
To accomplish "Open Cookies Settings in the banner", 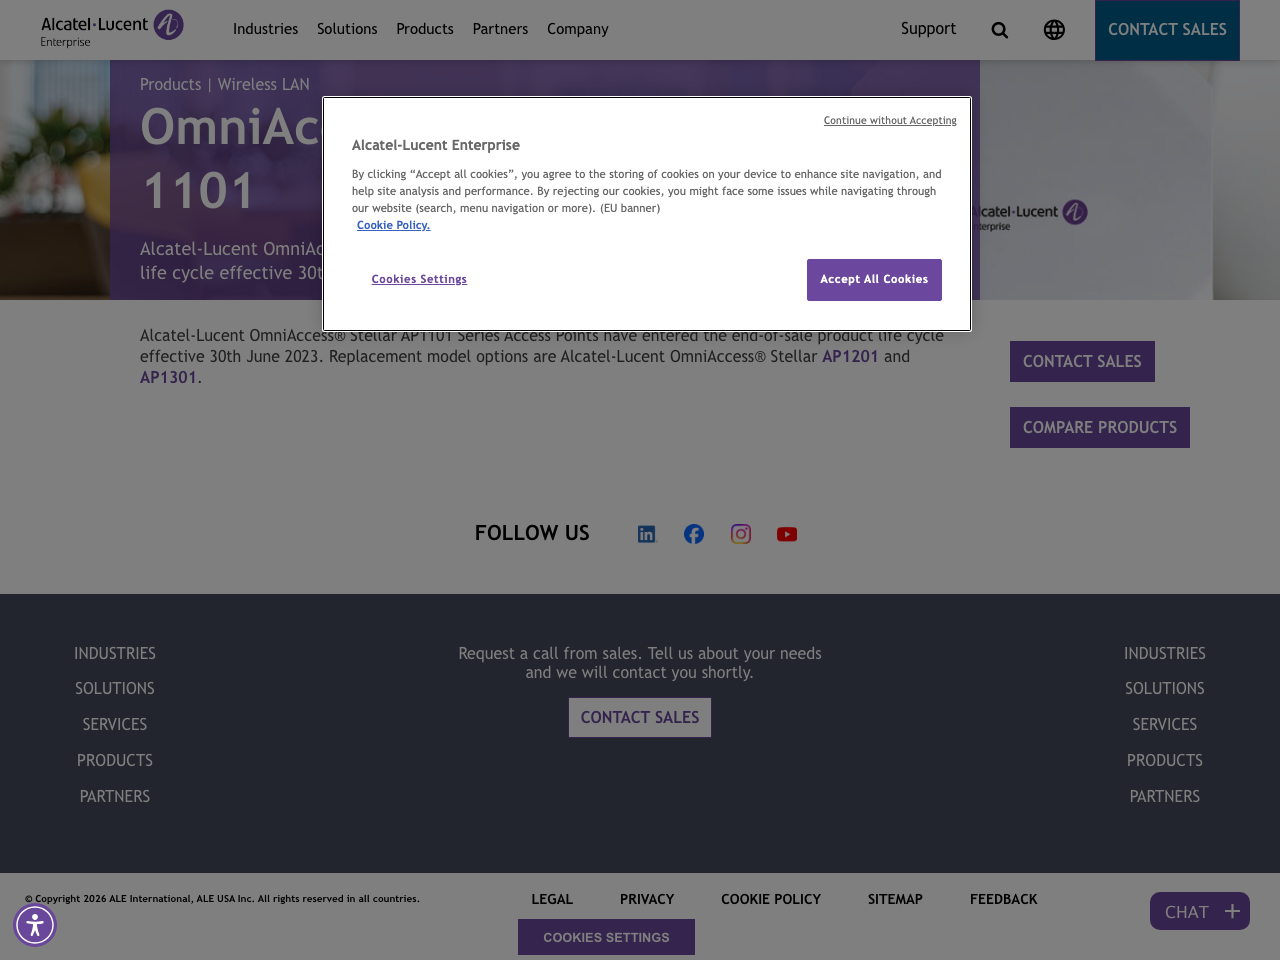I will (x=419, y=278).
